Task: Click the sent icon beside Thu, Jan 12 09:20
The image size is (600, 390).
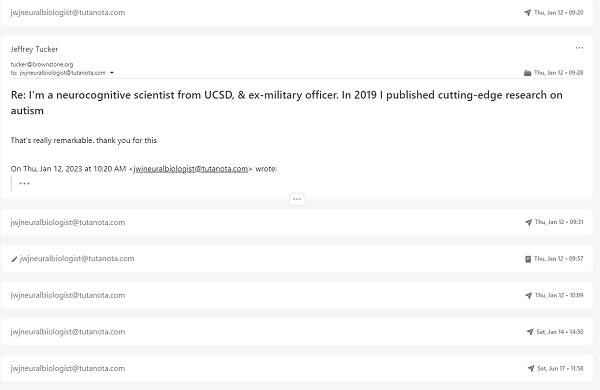Action: 527,13
